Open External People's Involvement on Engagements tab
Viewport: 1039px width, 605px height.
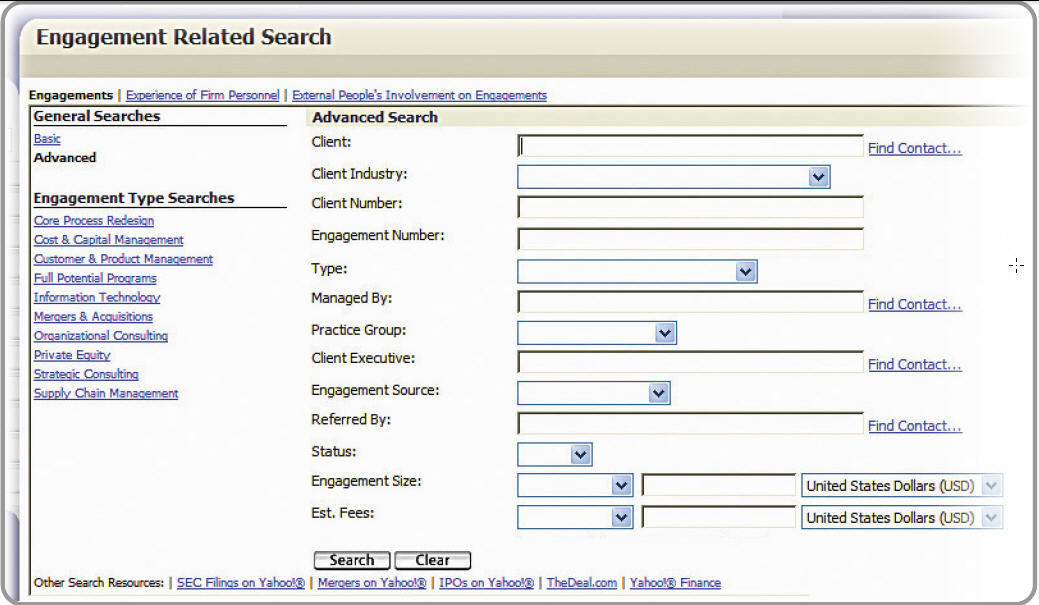coord(419,95)
